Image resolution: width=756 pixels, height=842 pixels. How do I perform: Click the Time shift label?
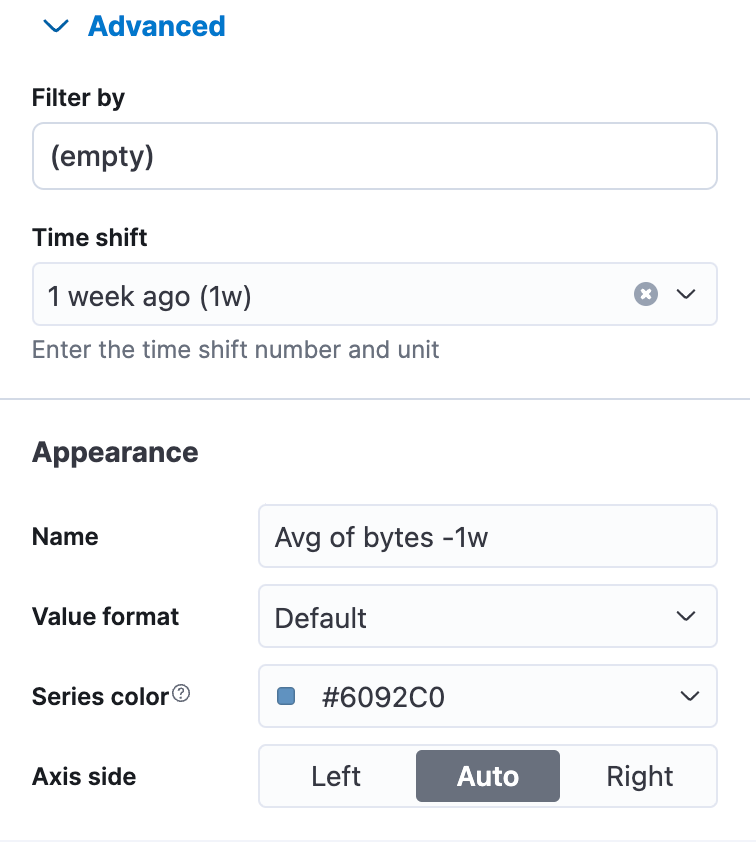[90, 237]
